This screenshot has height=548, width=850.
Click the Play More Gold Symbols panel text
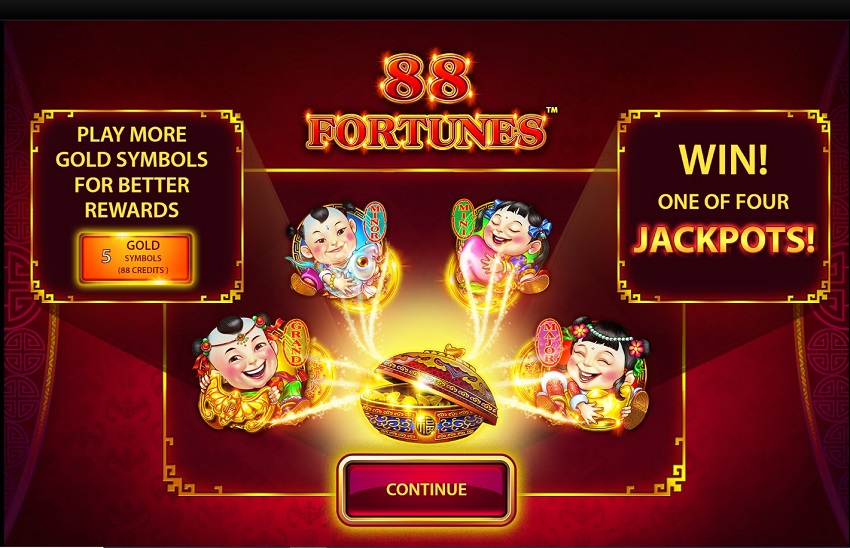(x=132, y=172)
